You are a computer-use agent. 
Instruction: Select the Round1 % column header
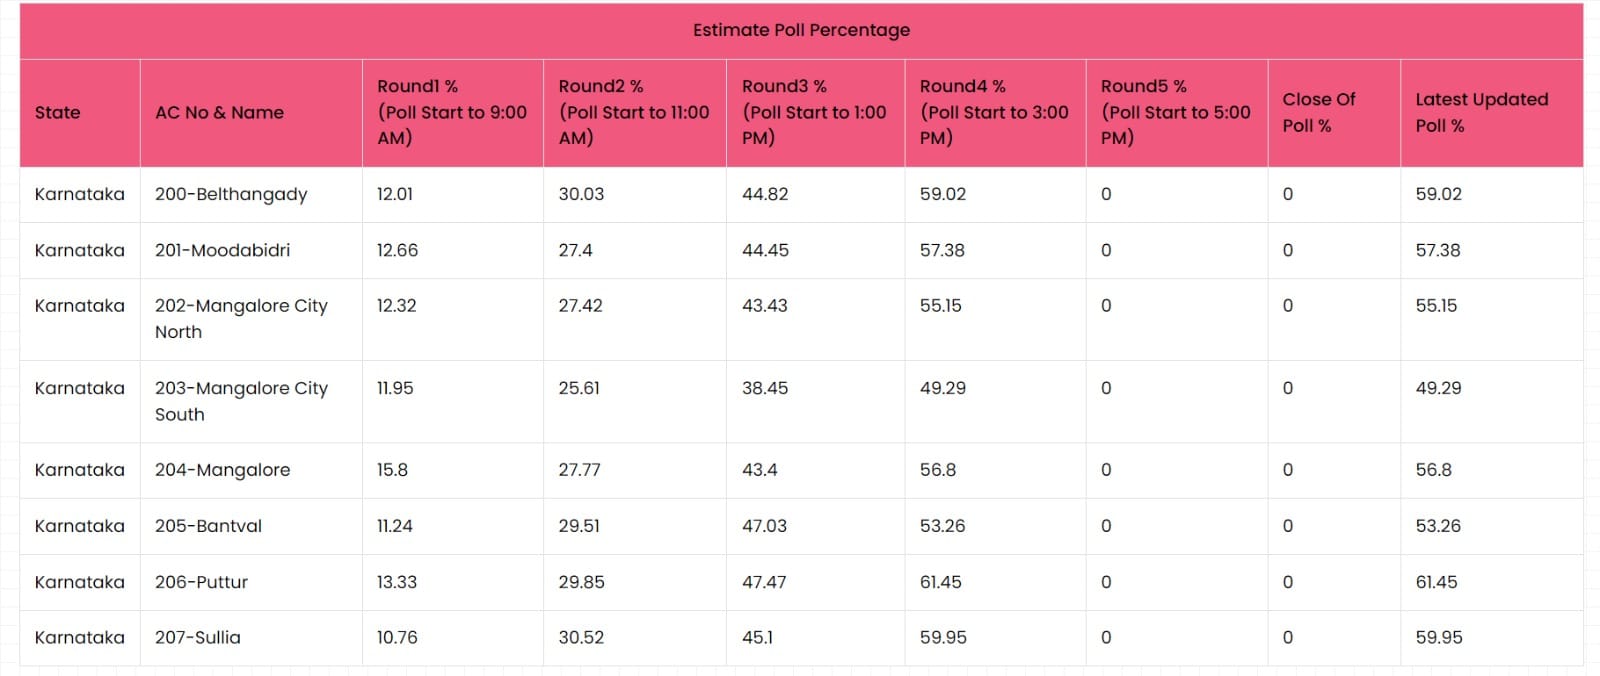click(x=453, y=113)
